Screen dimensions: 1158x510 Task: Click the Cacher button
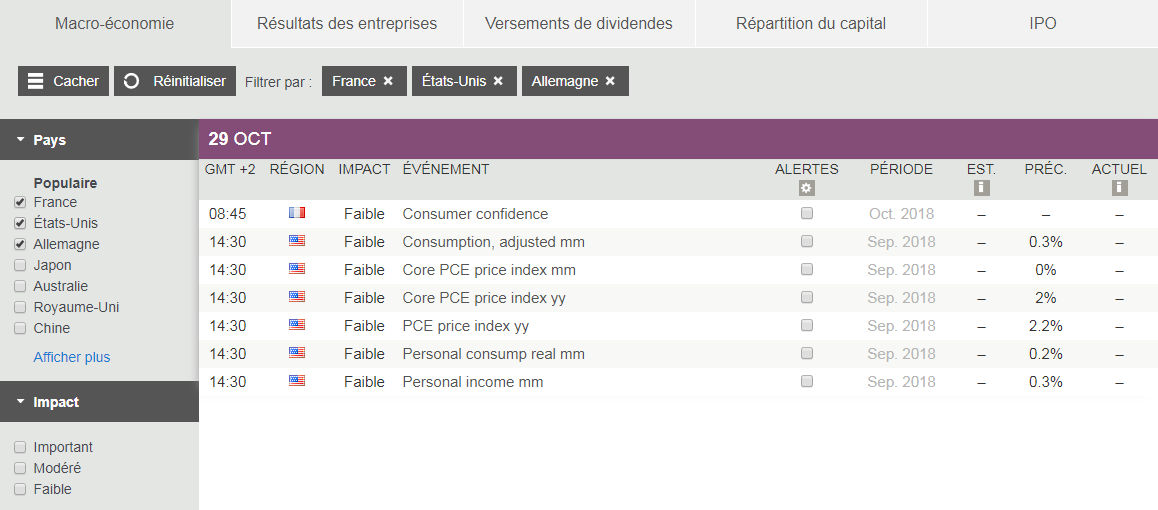point(63,81)
